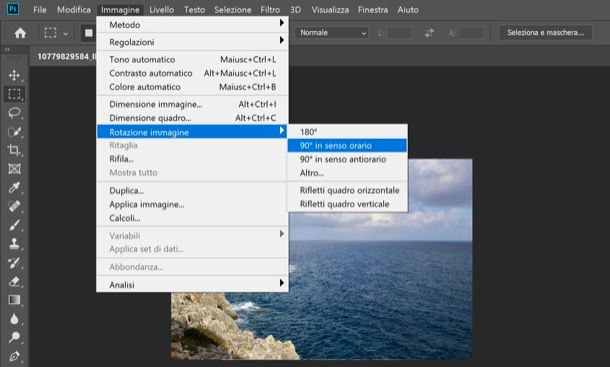Select the Blur tool
This screenshot has width=610, height=367.
[14, 319]
